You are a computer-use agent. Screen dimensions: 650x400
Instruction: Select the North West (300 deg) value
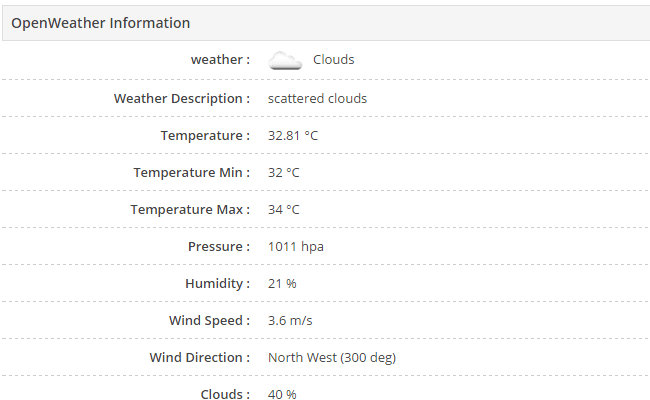[333, 358]
